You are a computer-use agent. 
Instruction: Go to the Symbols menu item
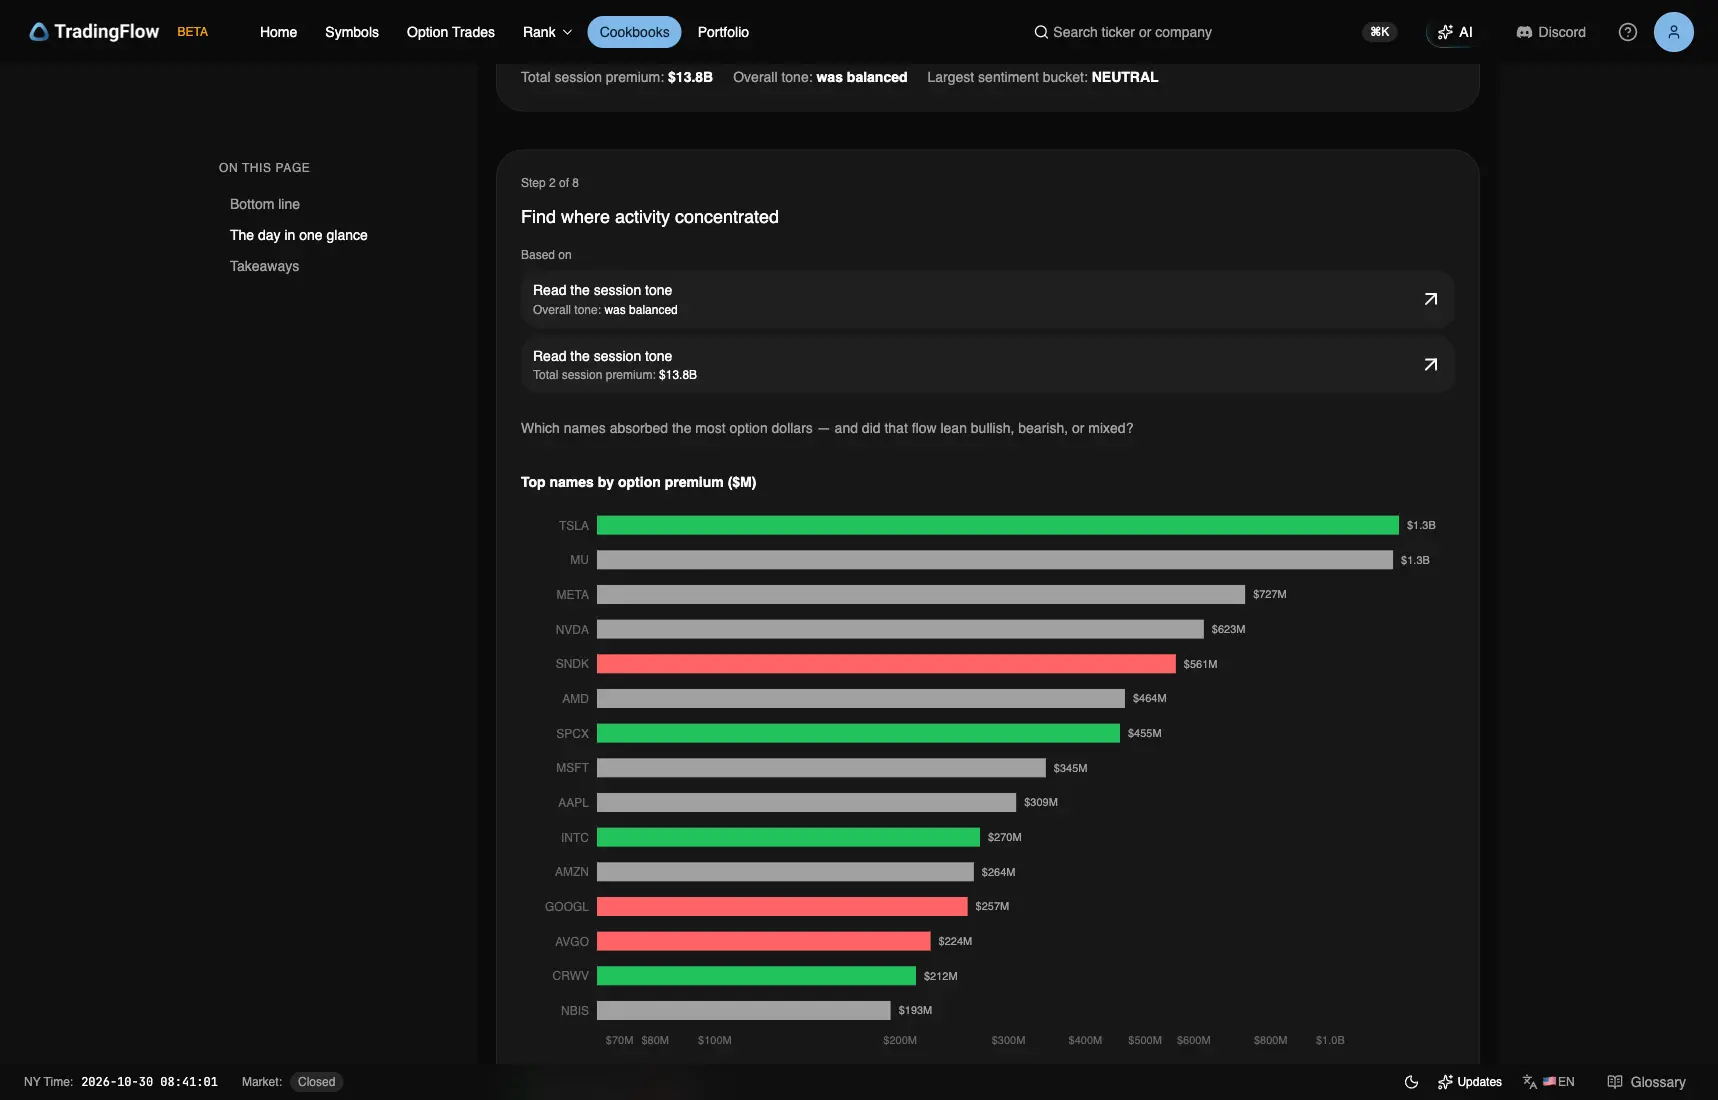[x=352, y=32]
